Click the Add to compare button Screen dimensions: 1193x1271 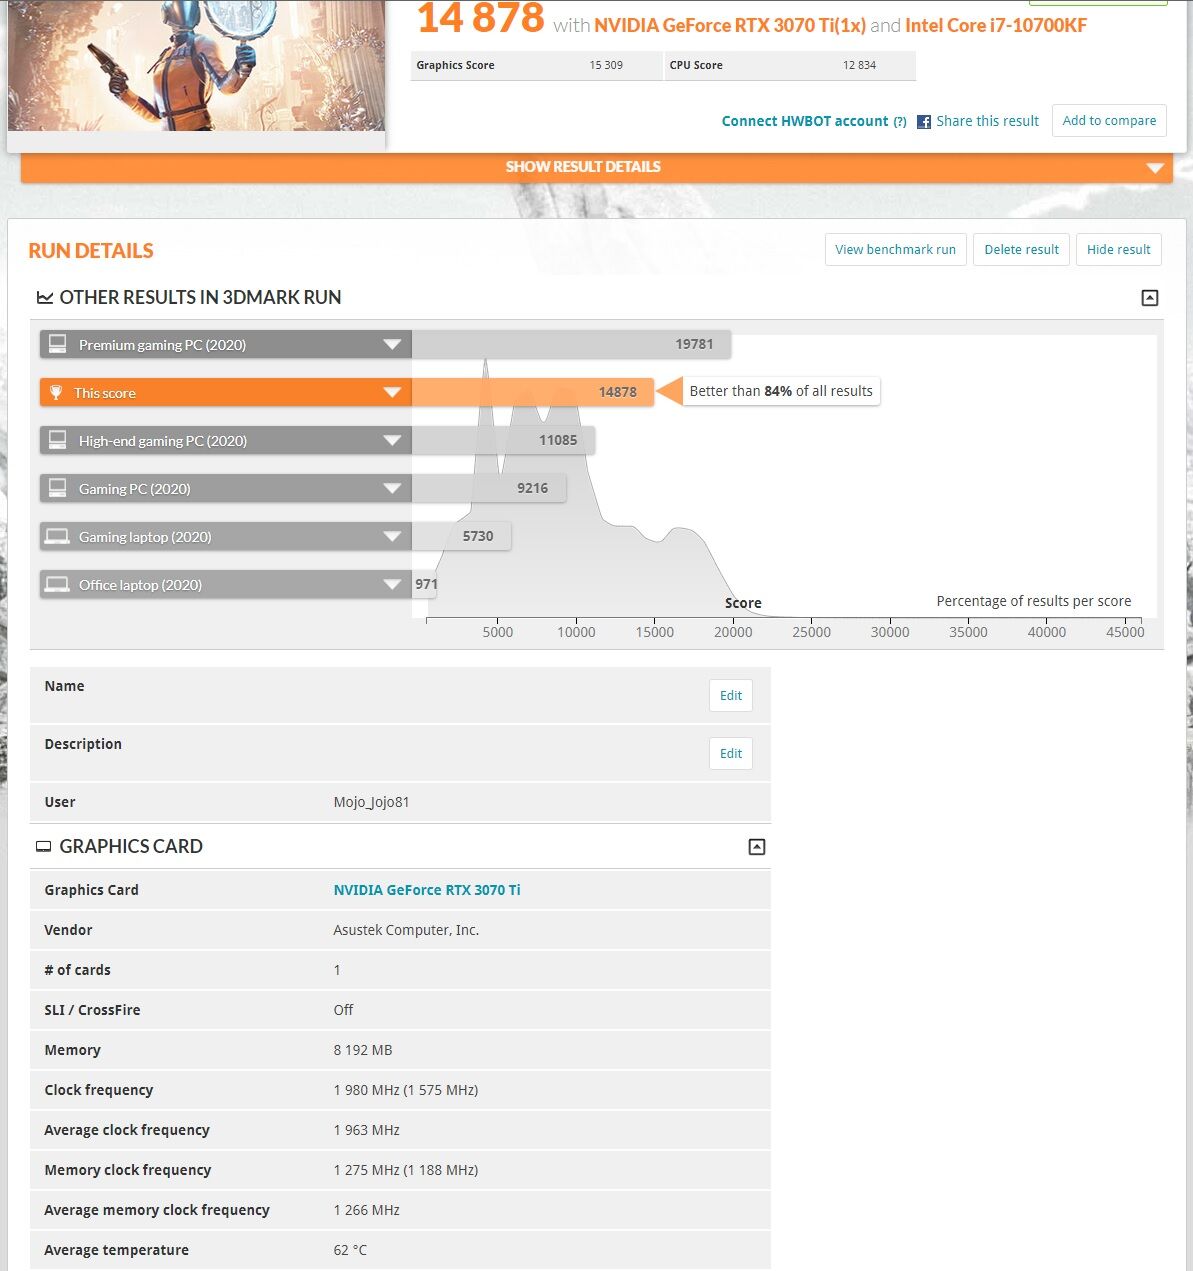tap(1109, 121)
